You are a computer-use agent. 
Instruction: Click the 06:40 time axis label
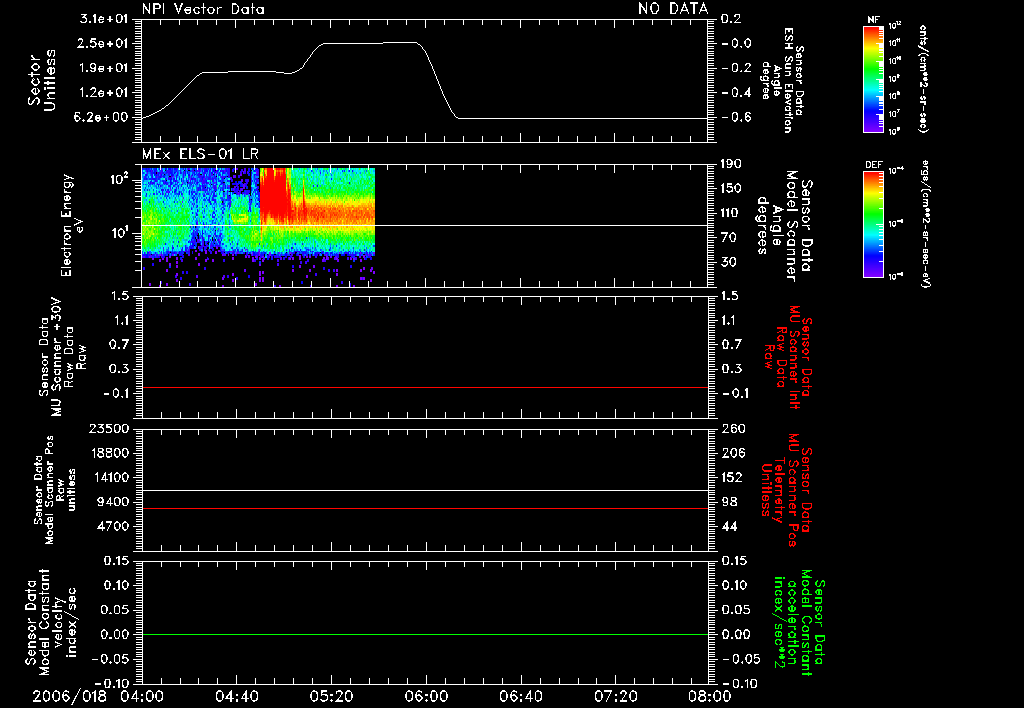coord(520,696)
